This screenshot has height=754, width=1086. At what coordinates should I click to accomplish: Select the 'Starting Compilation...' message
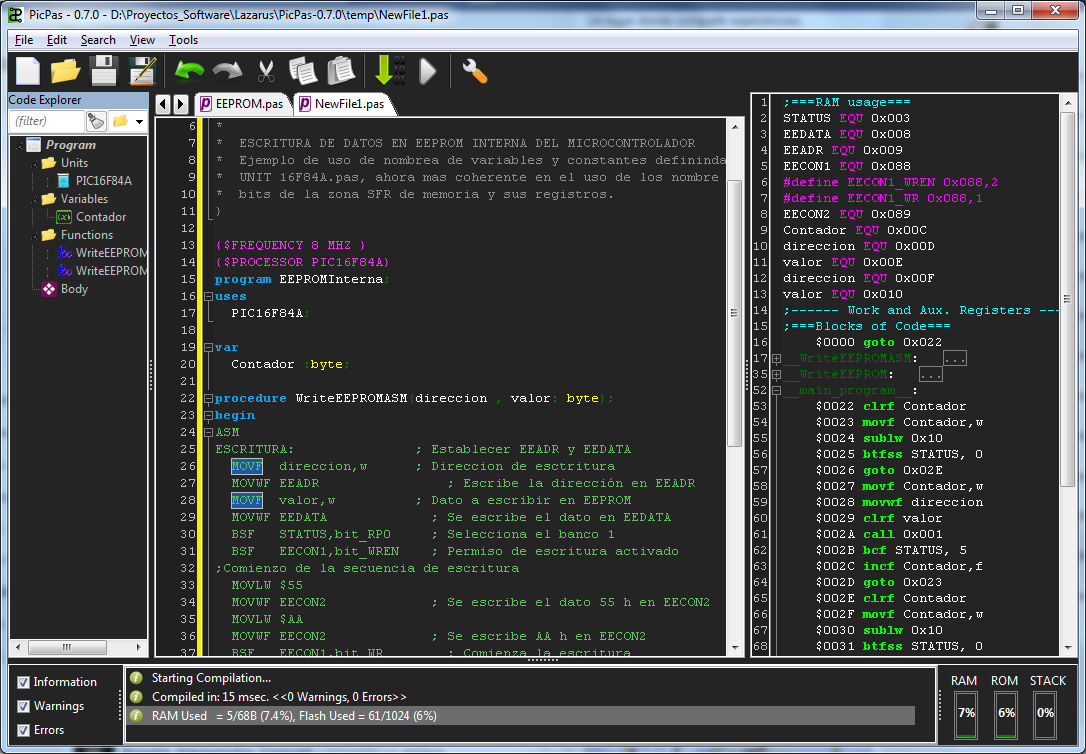tap(211, 678)
